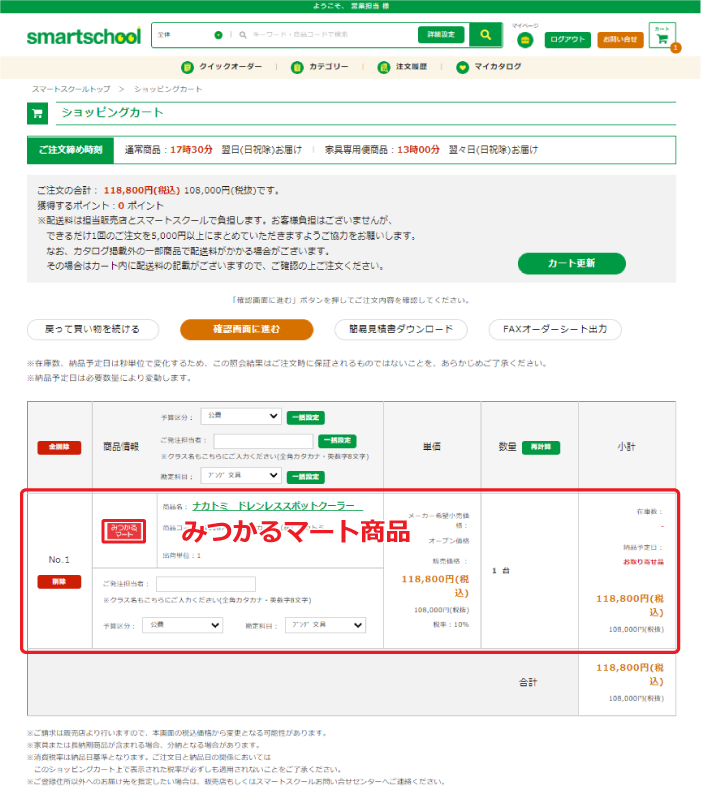
Task: Click the ご発注担当者 input for item No.1
Action: 206,584
